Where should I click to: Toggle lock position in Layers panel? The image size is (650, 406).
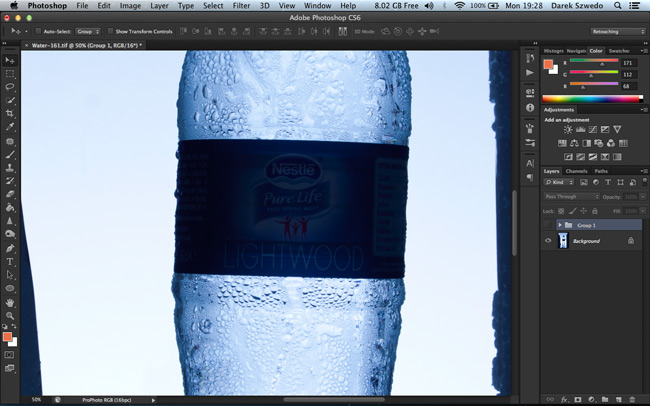[x=583, y=211]
